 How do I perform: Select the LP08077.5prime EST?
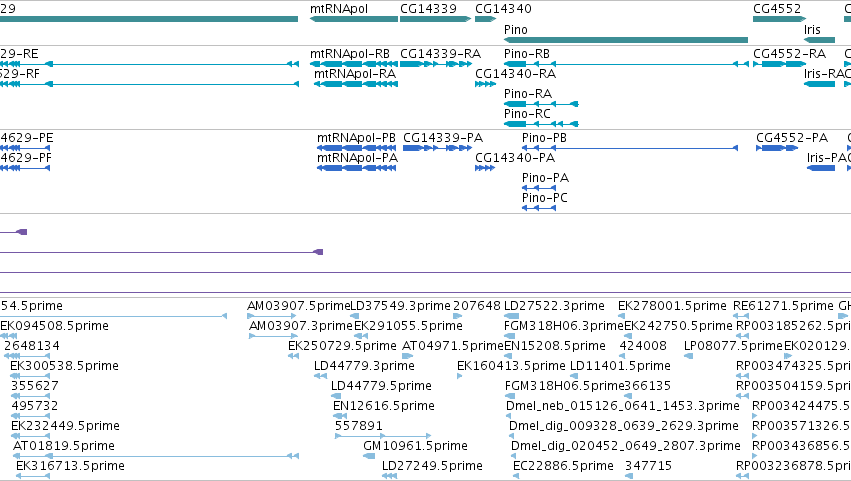(x=688, y=356)
